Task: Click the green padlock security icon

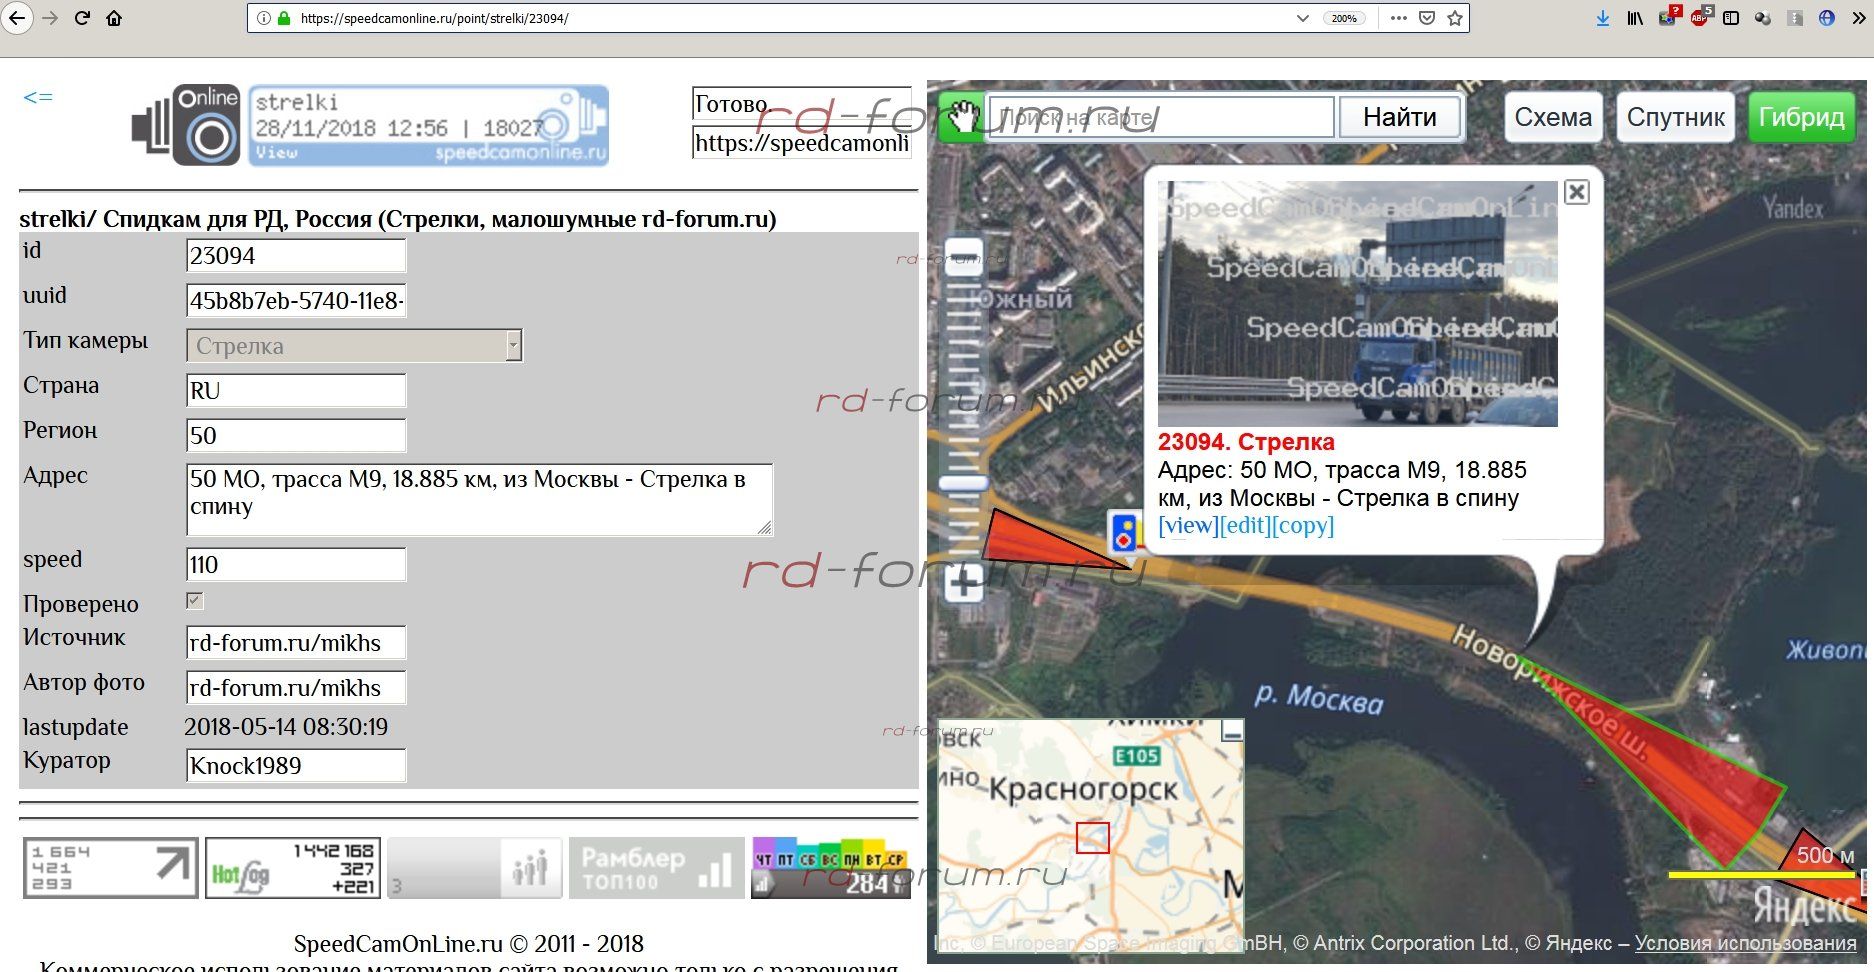Action: [284, 18]
